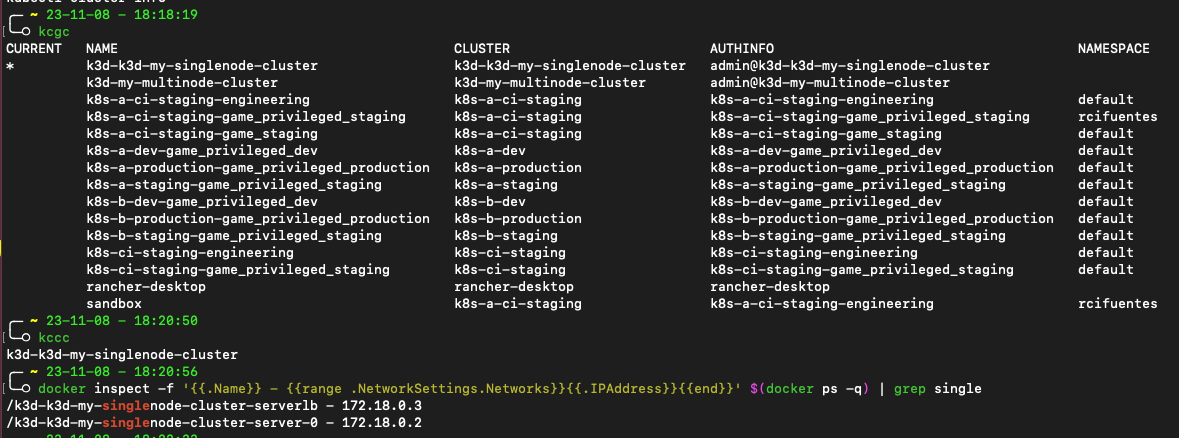This screenshot has height=438, width=1179.
Task: Select the sandbox context name
Action: [114, 304]
